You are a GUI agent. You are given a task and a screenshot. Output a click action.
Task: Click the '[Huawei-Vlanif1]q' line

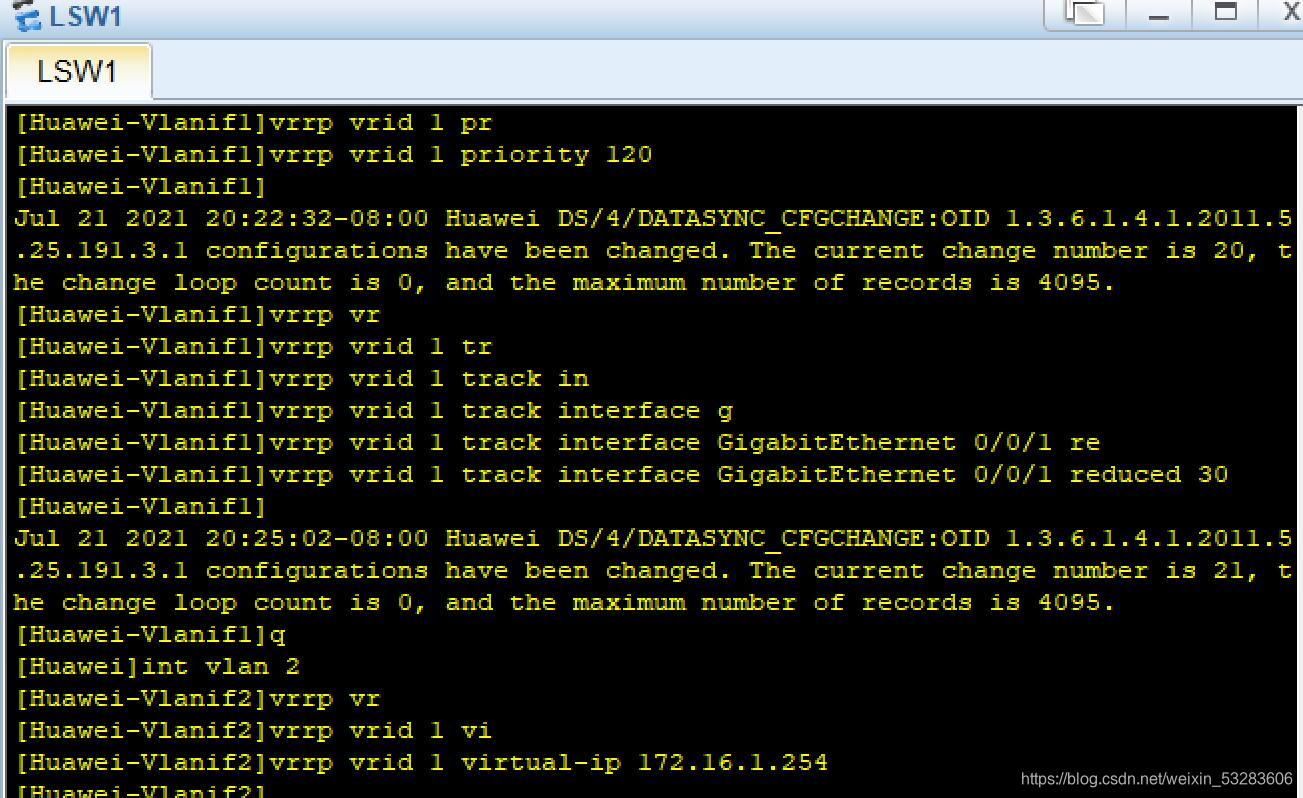click(x=150, y=635)
